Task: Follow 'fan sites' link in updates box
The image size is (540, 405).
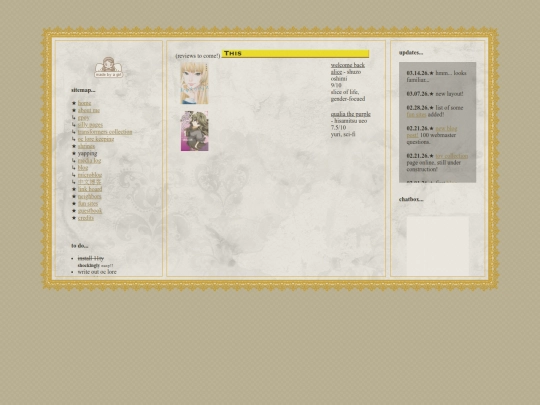Action: (416, 115)
